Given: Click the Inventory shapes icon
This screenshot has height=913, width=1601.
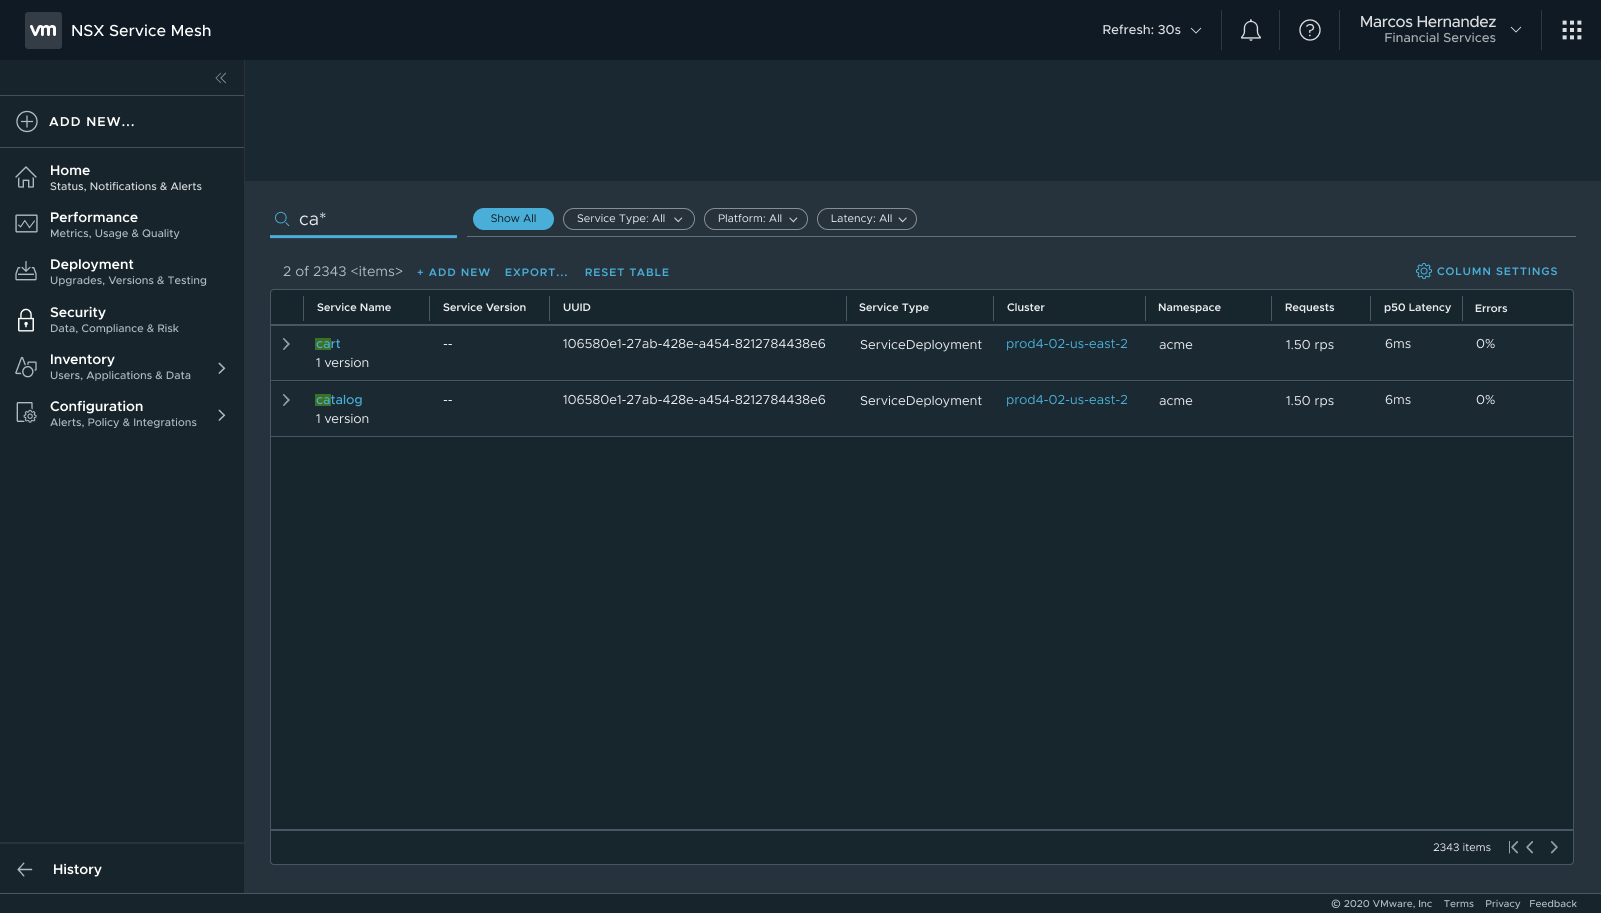Looking at the screenshot, I should (x=26, y=367).
